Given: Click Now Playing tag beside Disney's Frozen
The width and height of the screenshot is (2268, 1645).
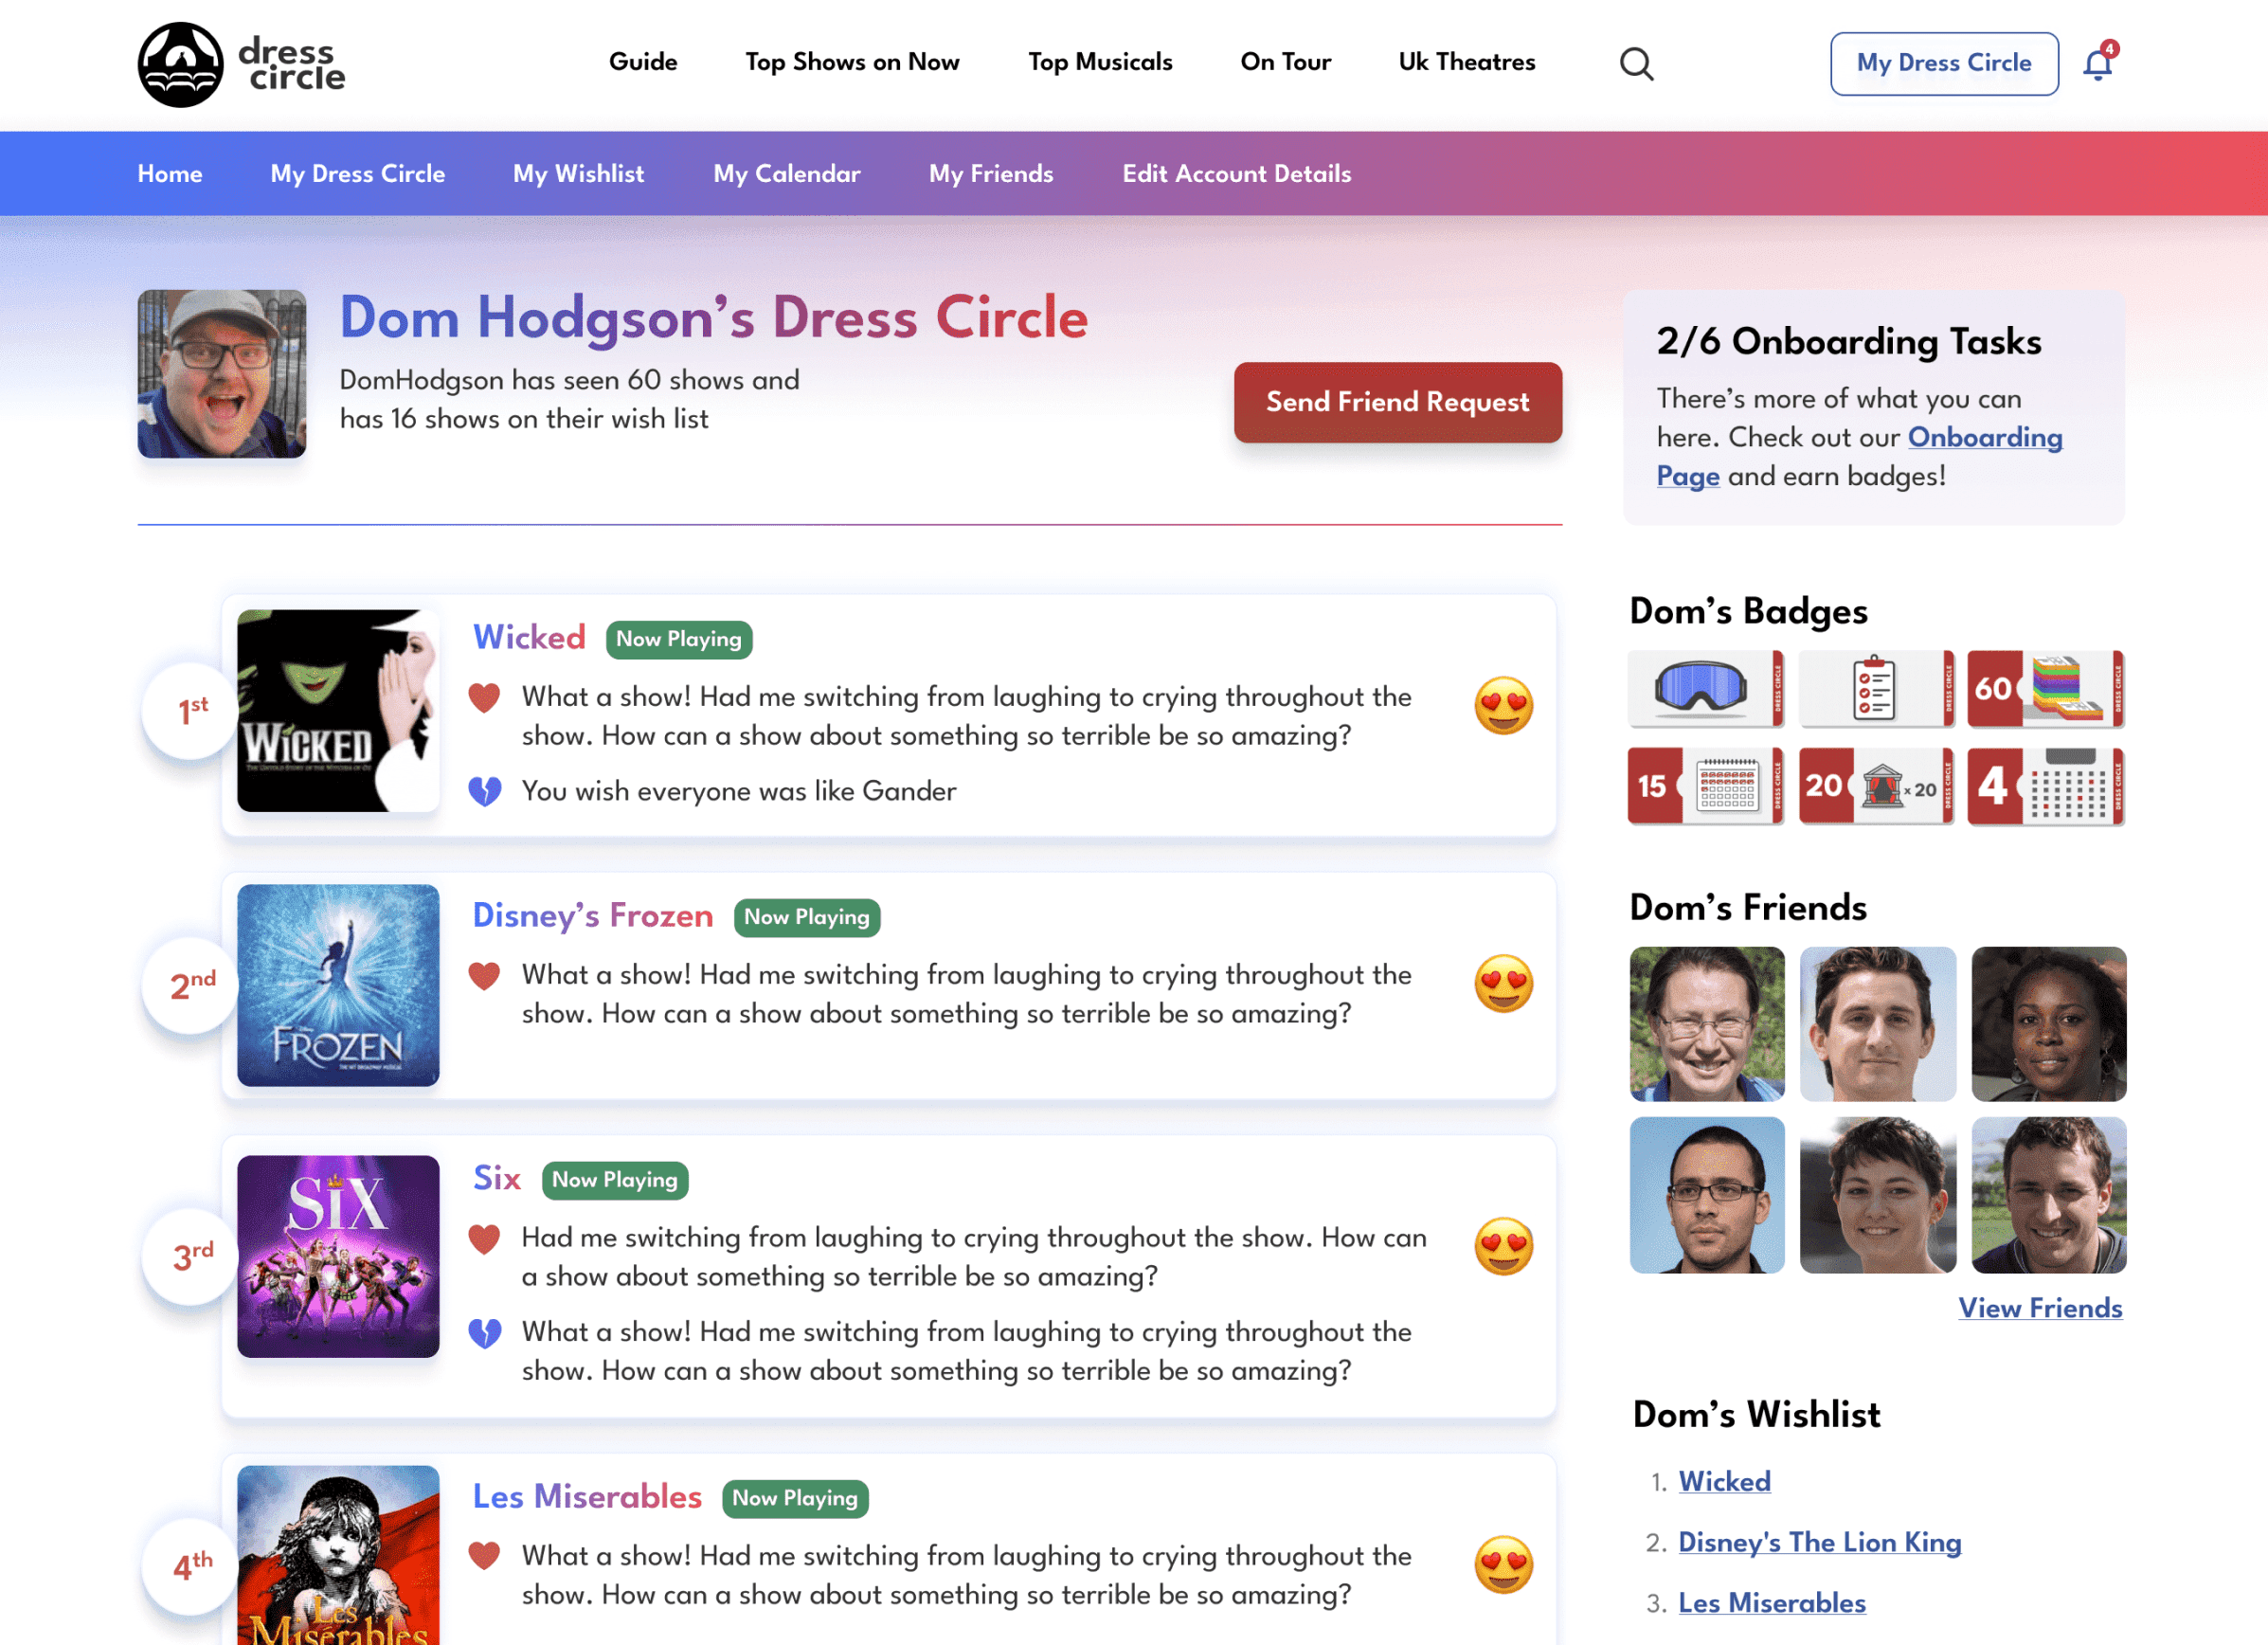Looking at the screenshot, I should click(807, 917).
